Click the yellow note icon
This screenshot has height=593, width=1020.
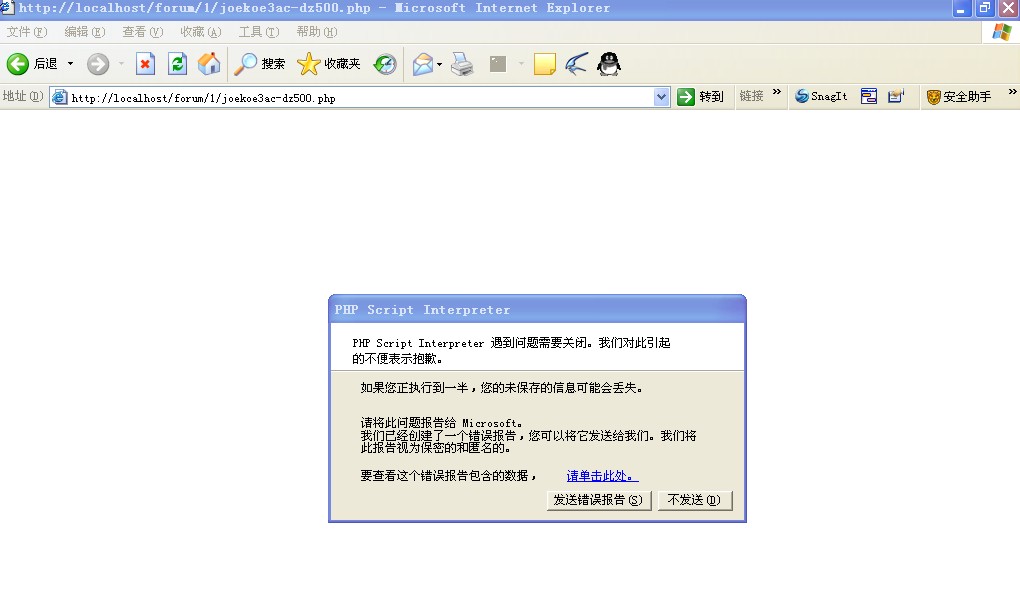(x=544, y=64)
